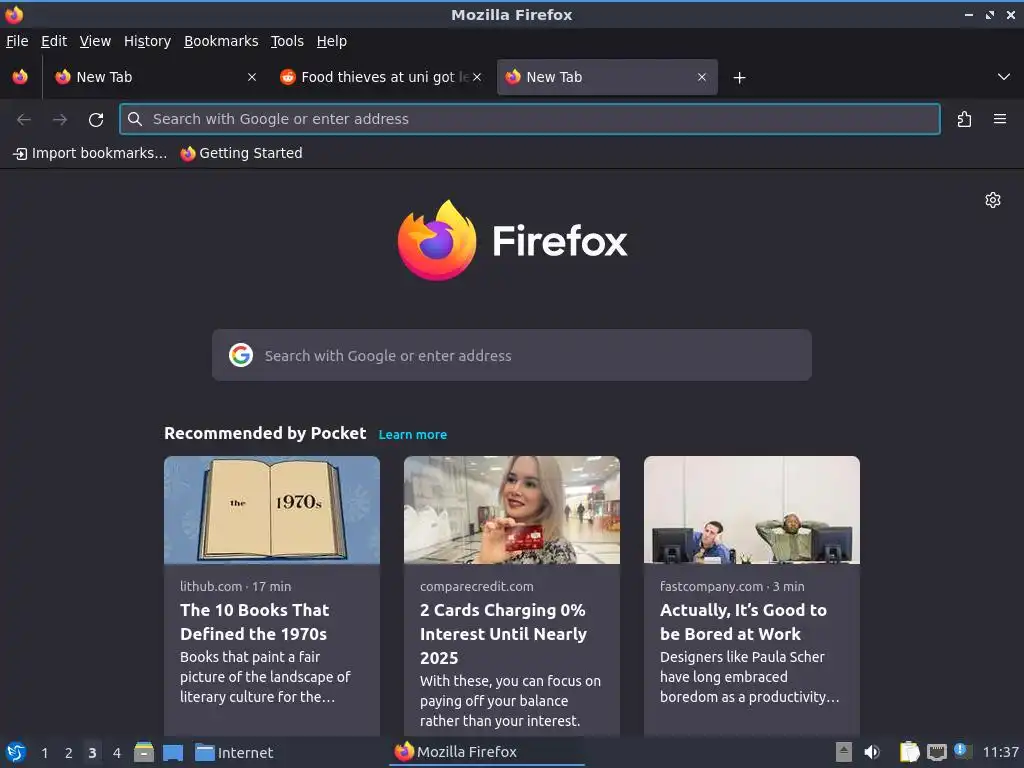
Task: Reload the current page
Action: pyautogui.click(x=96, y=120)
